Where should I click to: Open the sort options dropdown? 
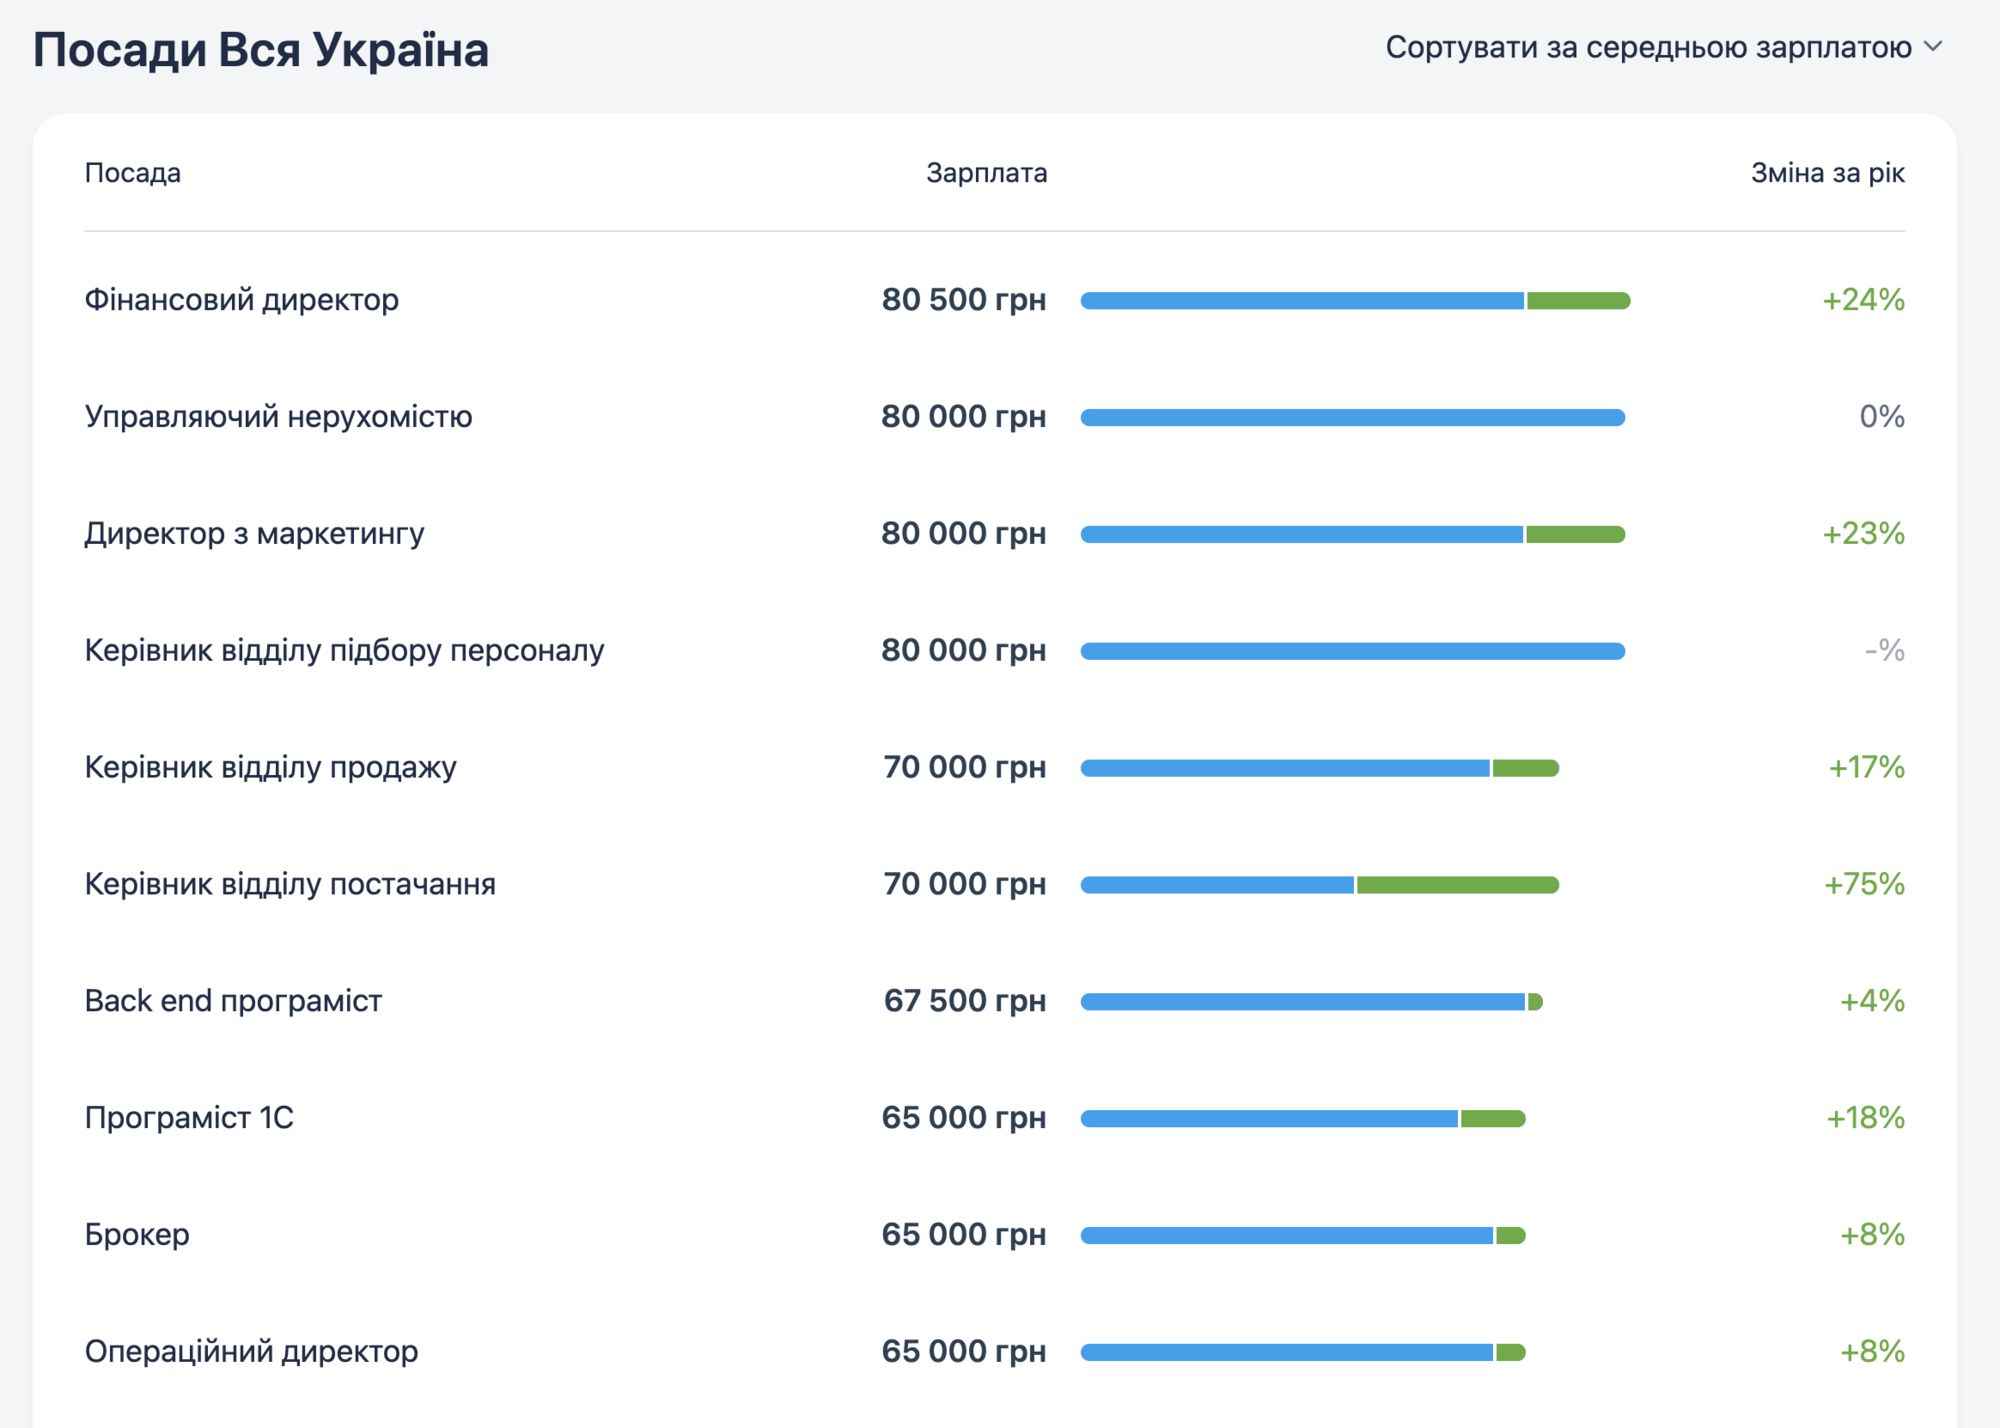(1660, 46)
